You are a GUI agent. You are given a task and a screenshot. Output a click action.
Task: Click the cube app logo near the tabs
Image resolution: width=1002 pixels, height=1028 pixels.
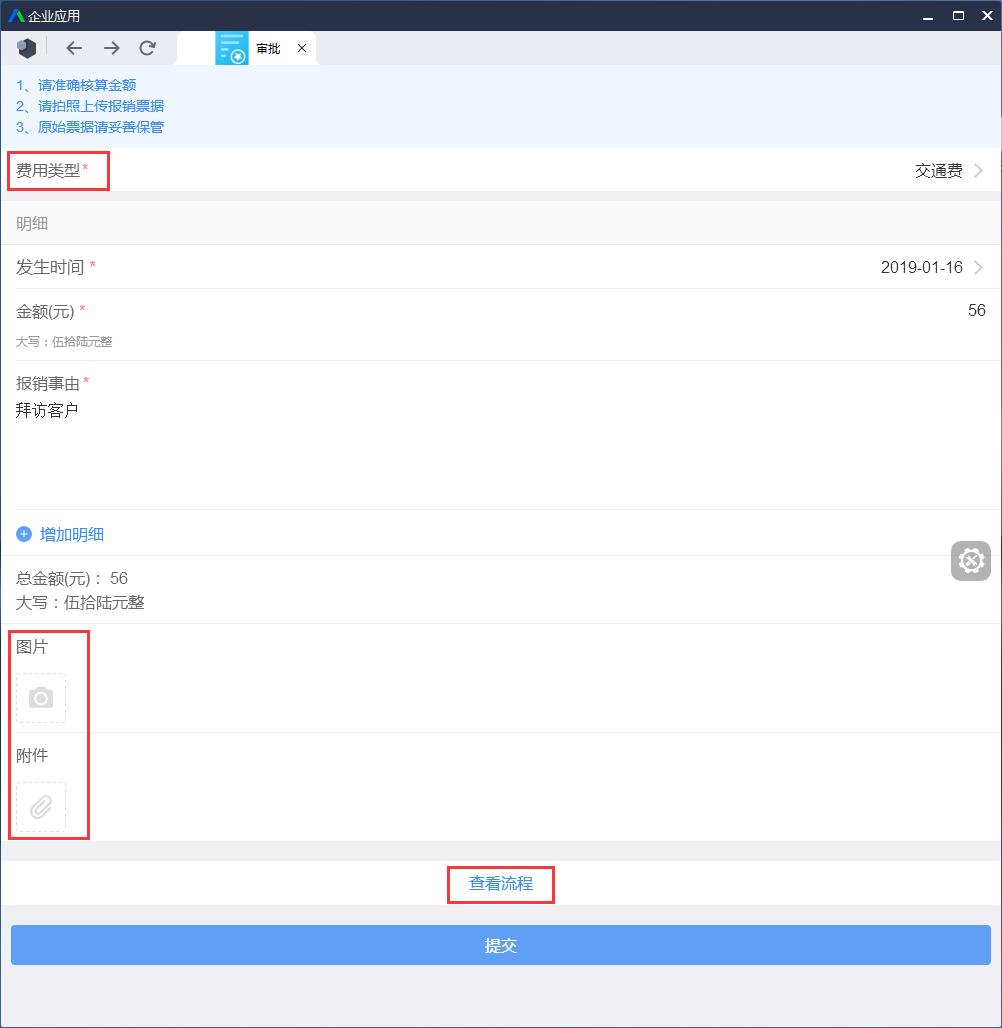click(x=26, y=47)
